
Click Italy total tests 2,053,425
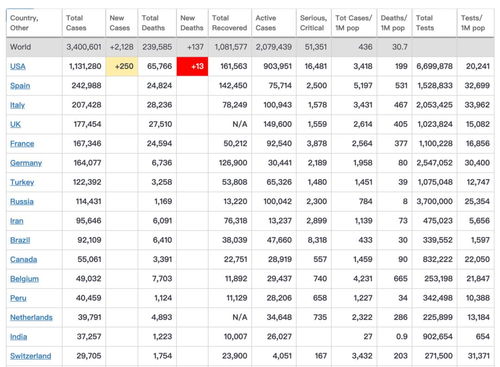(434, 105)
